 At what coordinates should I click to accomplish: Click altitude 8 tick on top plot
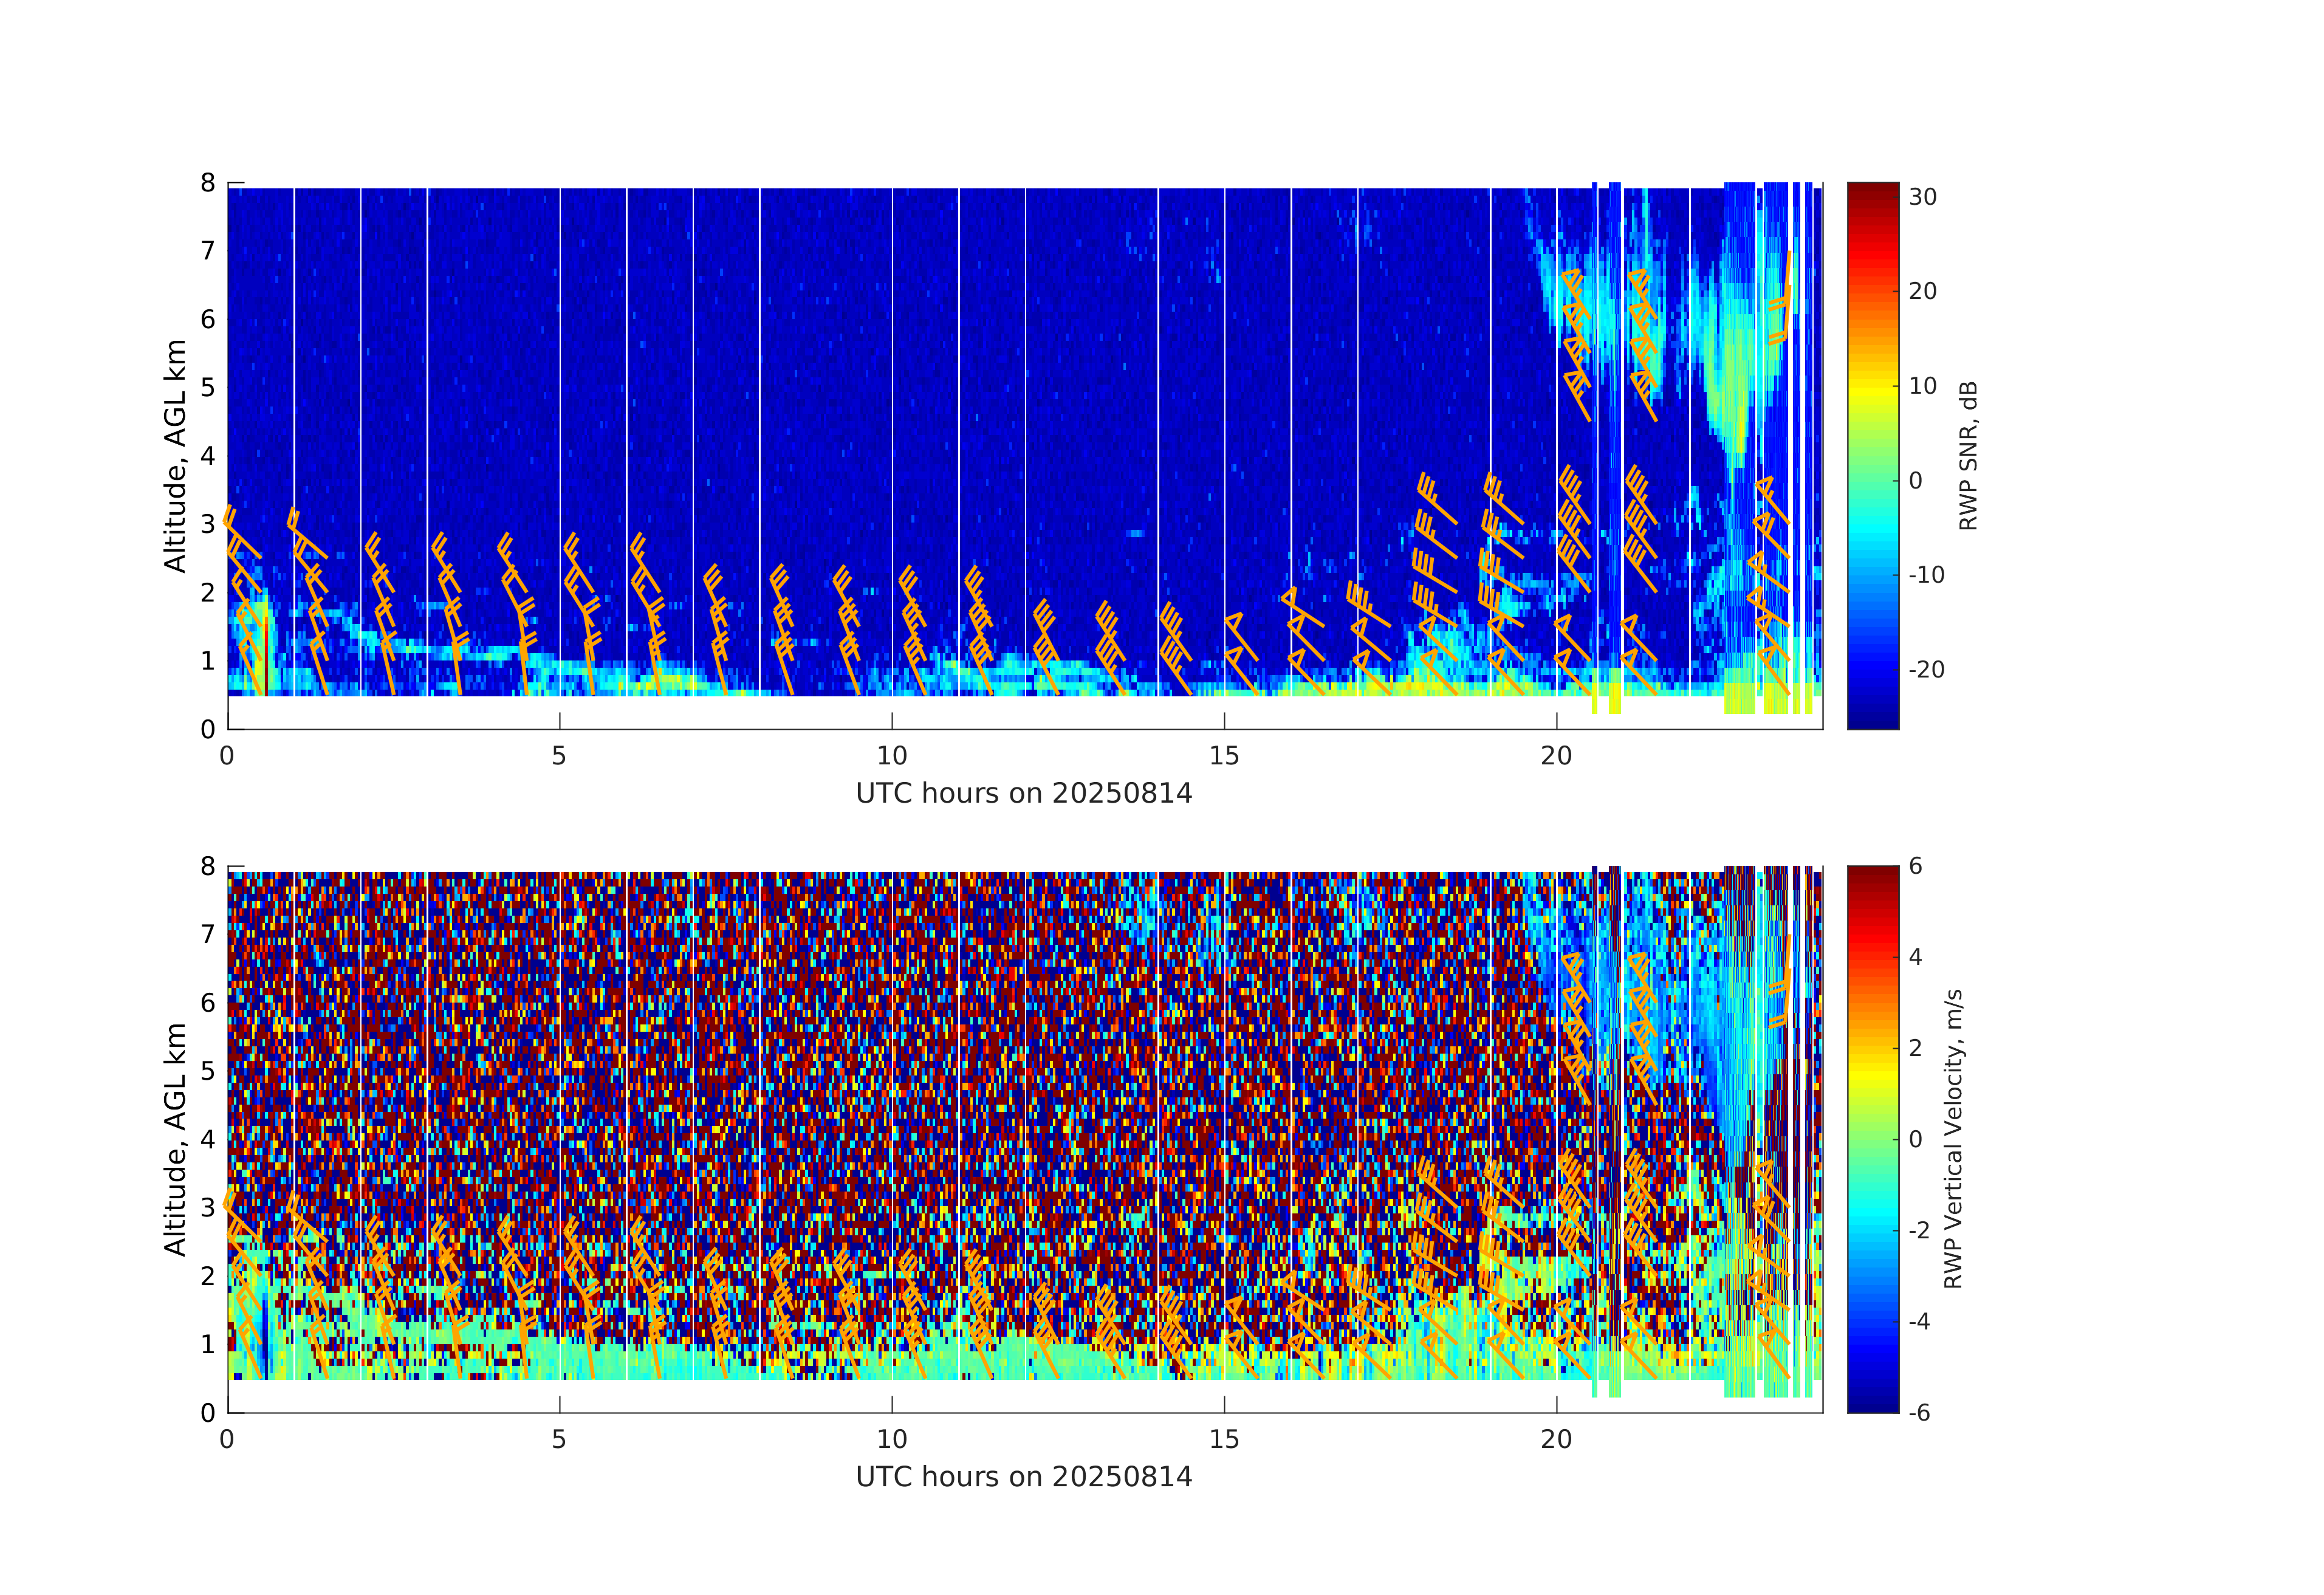click(208, 183)
